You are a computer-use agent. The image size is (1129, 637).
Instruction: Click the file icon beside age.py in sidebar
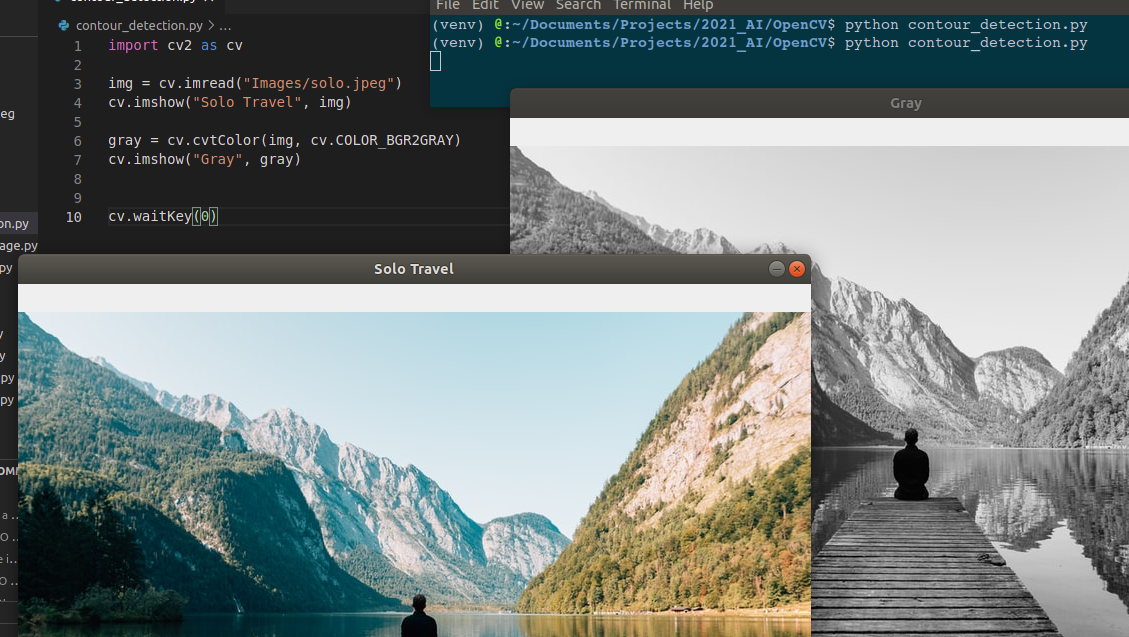[2, 245]
